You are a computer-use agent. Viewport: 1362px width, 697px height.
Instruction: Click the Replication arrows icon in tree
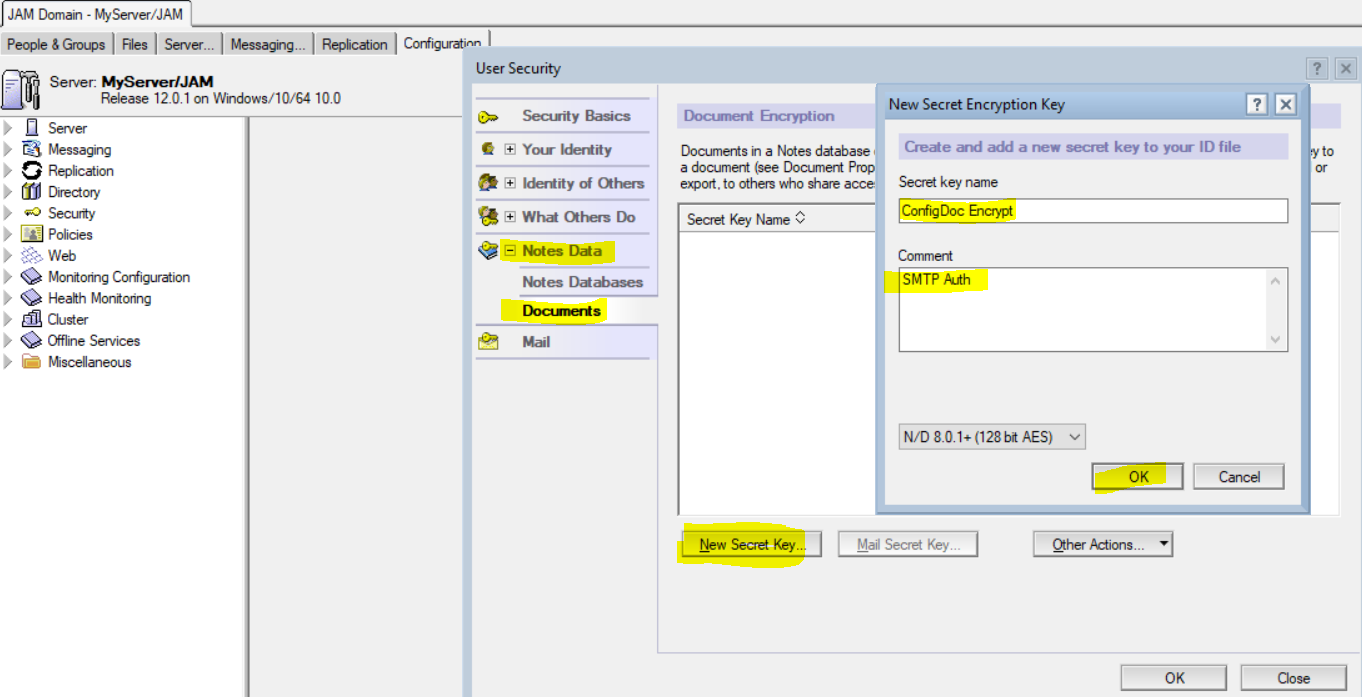click(x=31, y=171)
